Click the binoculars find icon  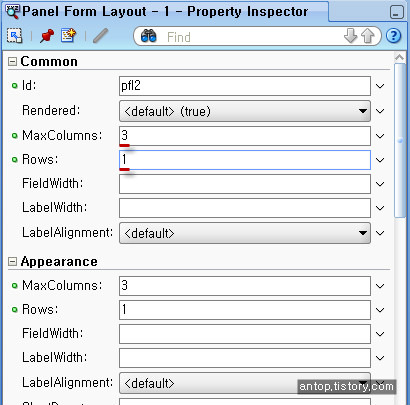point(149,36)
